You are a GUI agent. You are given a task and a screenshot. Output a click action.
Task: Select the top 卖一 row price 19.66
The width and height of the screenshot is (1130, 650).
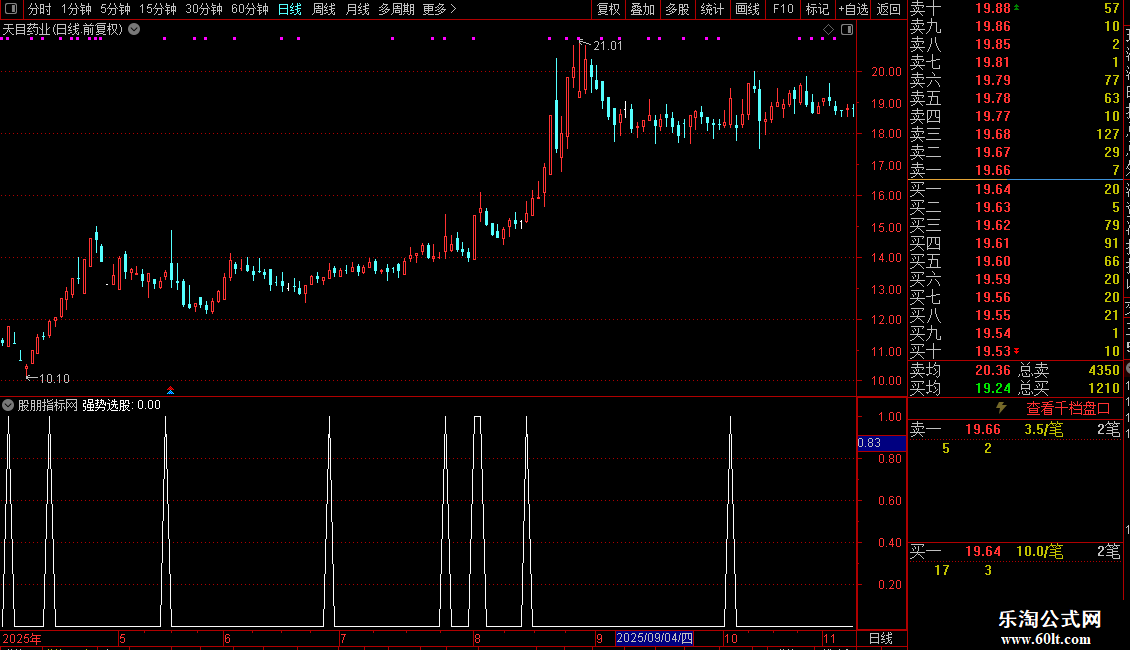click(992, 170)
